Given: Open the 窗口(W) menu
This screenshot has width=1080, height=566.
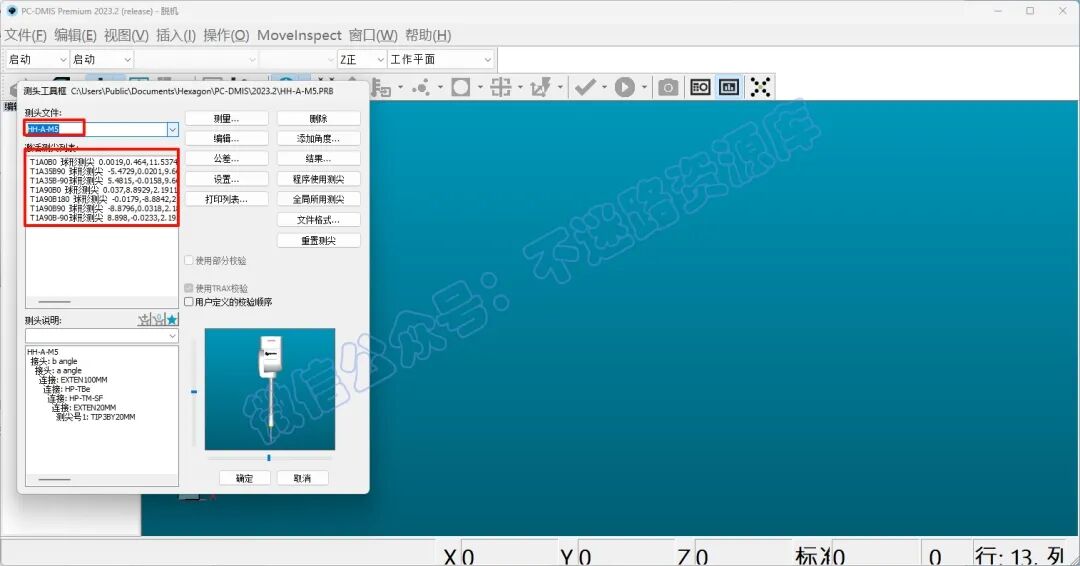Looking at the screenshot, I should pyautogui.click(x=373, y=35).
